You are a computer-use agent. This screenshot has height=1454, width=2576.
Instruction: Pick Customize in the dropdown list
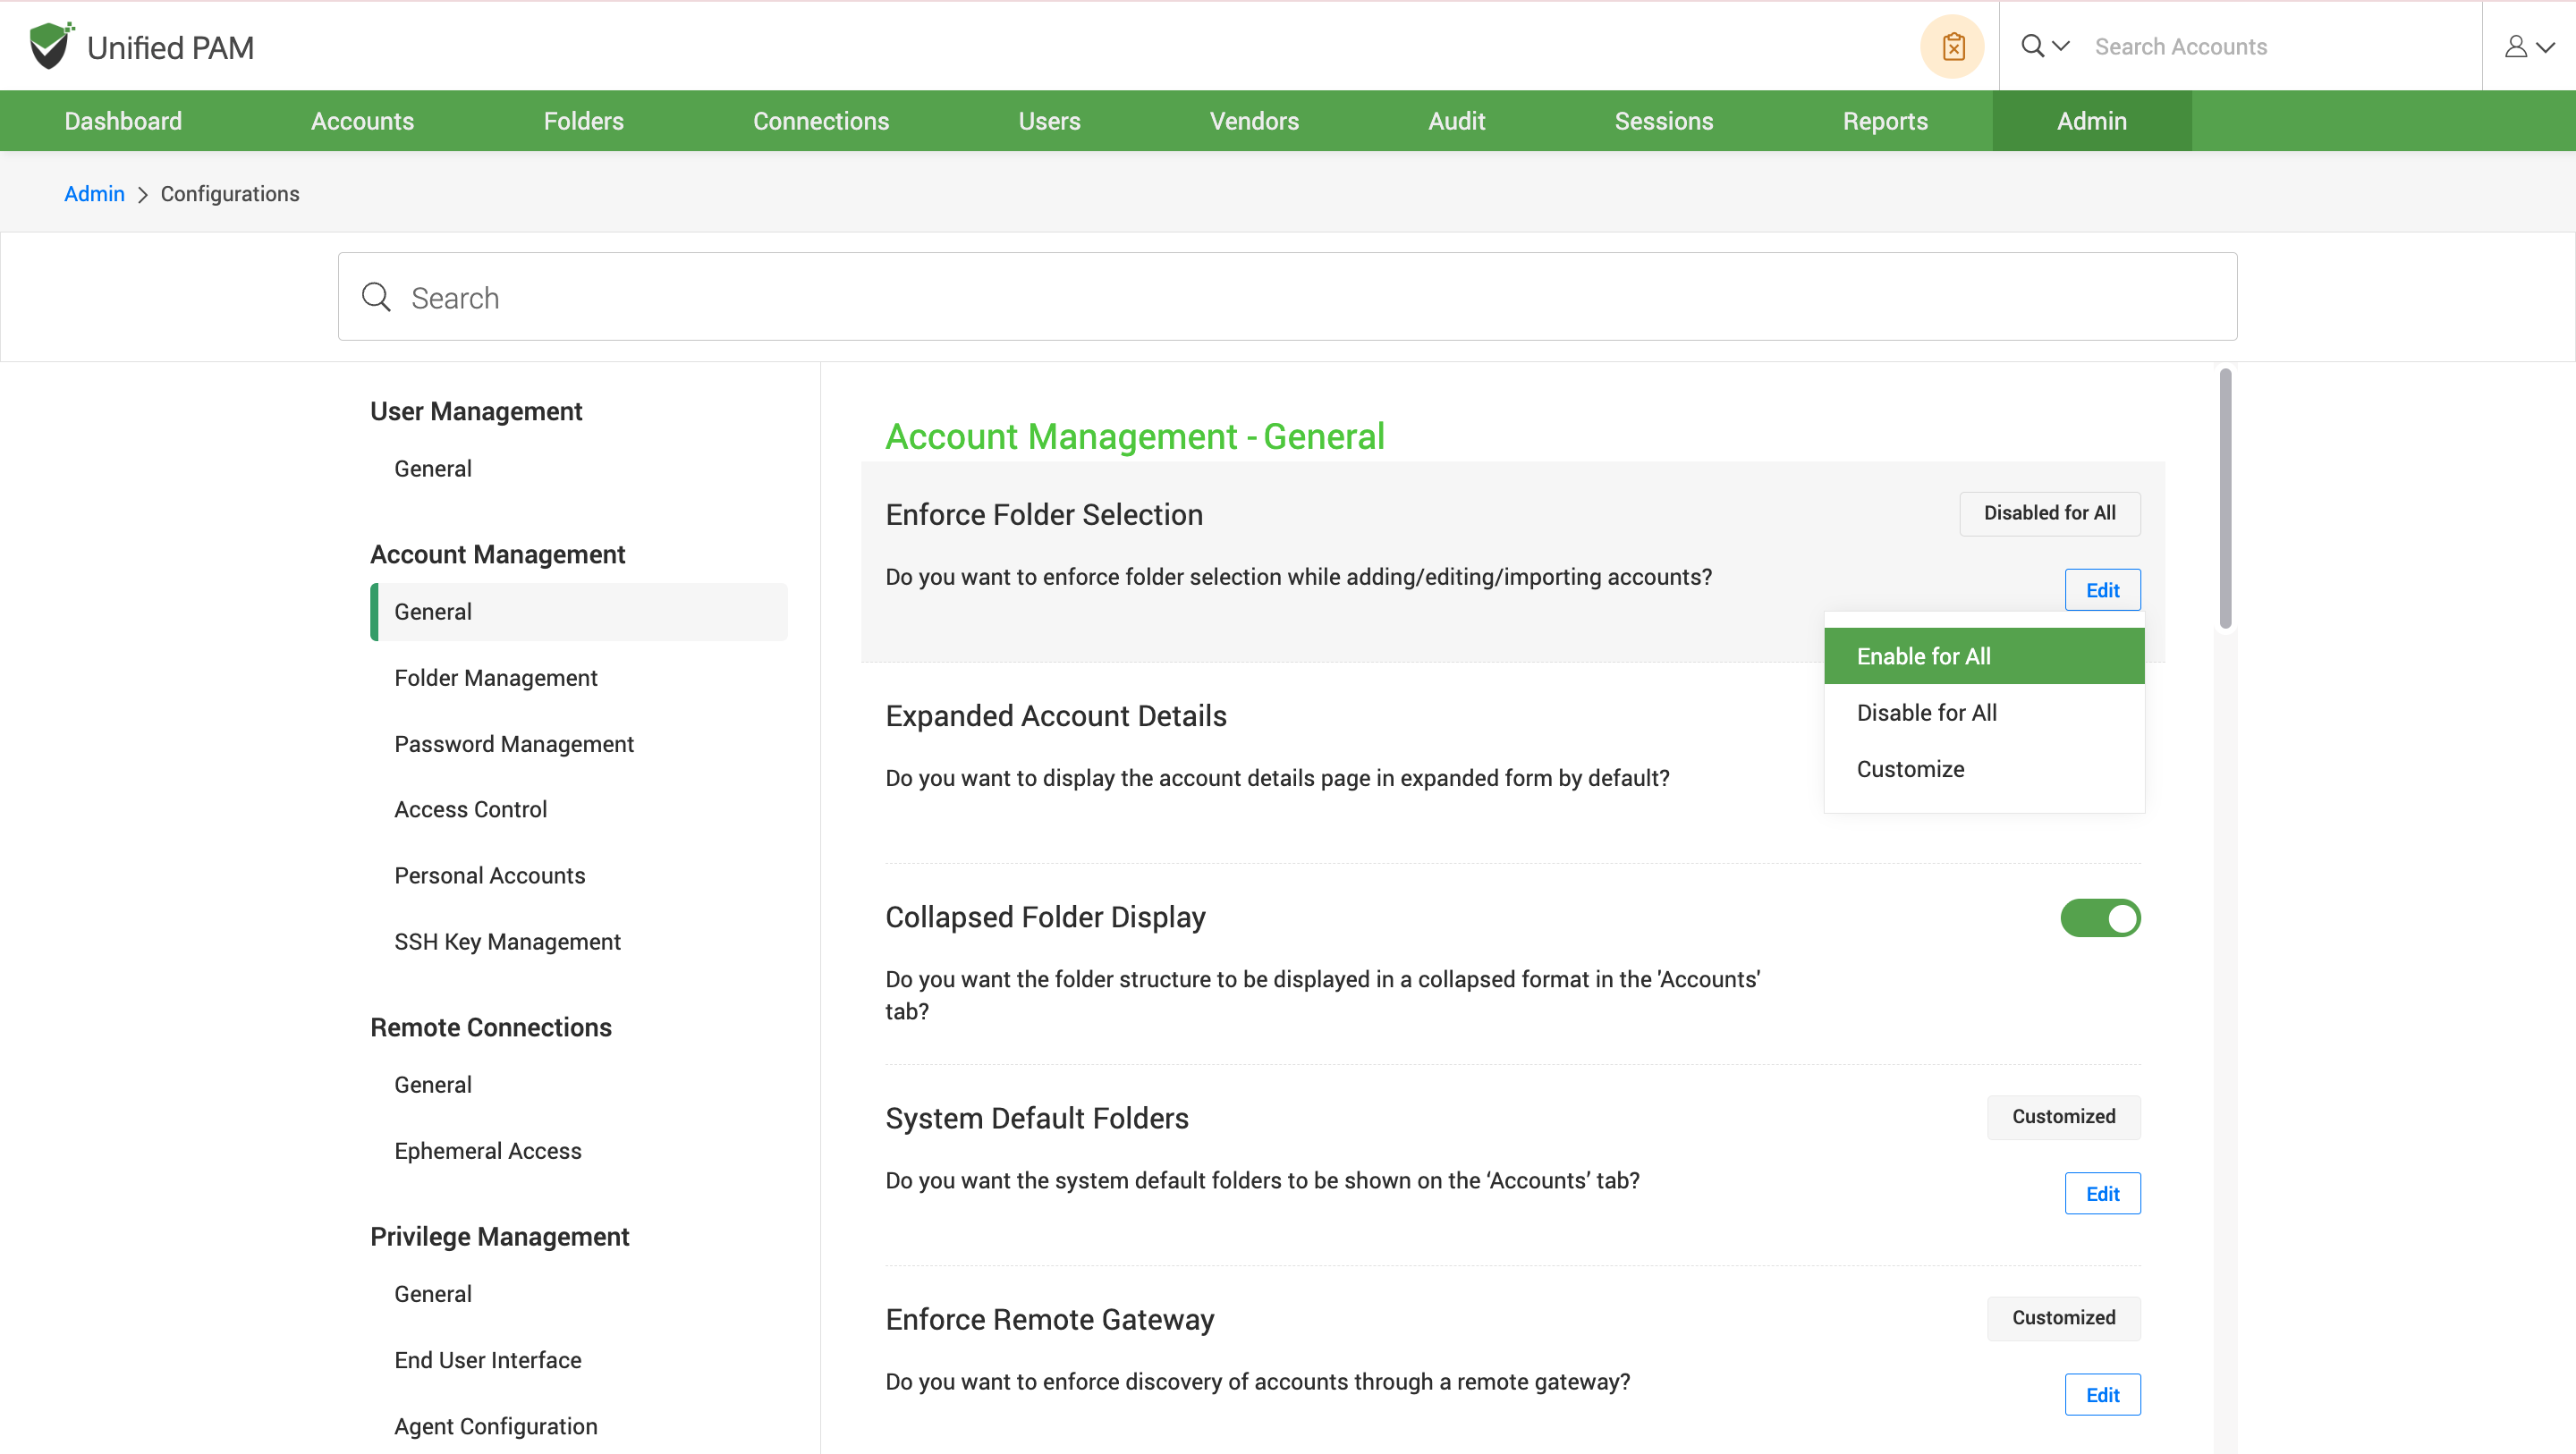pyautogui.click(x=1910, y=769)
